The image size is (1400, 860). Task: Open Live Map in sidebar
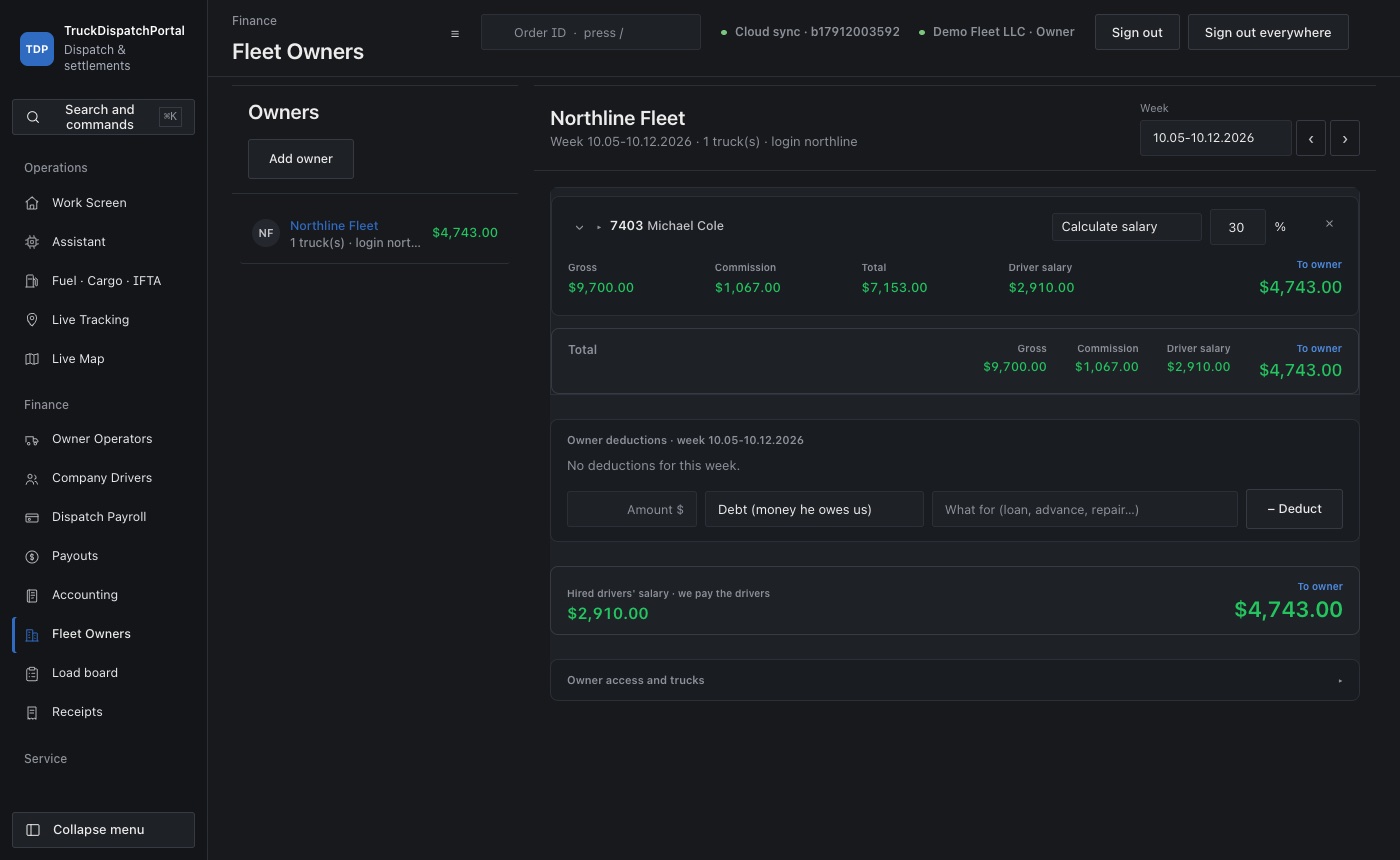point(103,359)
